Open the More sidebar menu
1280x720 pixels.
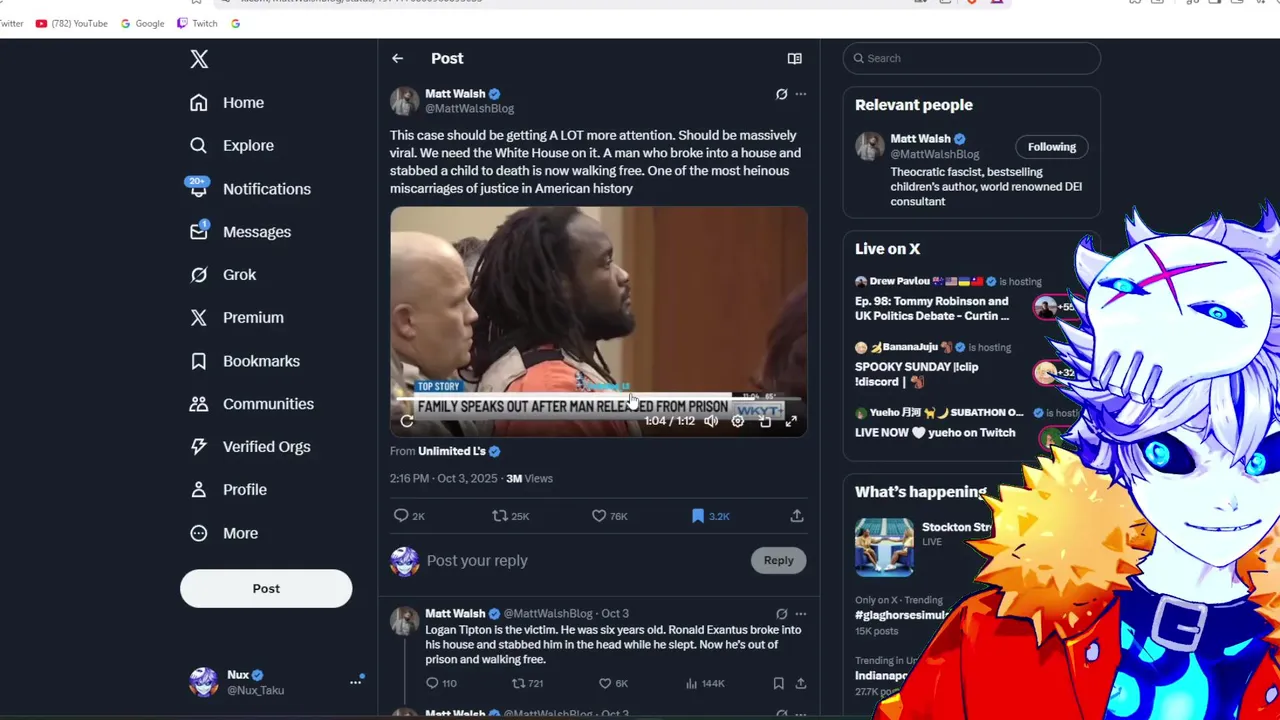click(224, 533)
